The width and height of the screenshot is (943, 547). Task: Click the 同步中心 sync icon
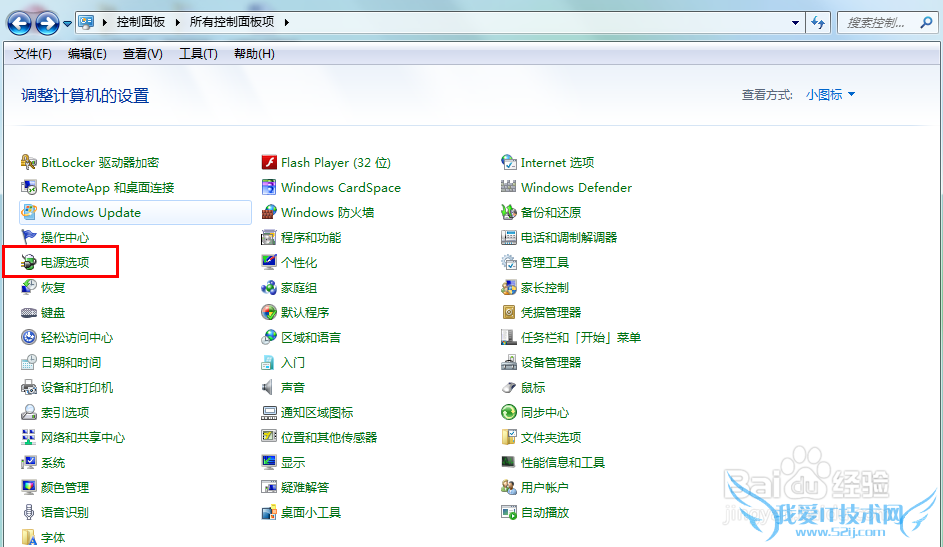point(509,412)
